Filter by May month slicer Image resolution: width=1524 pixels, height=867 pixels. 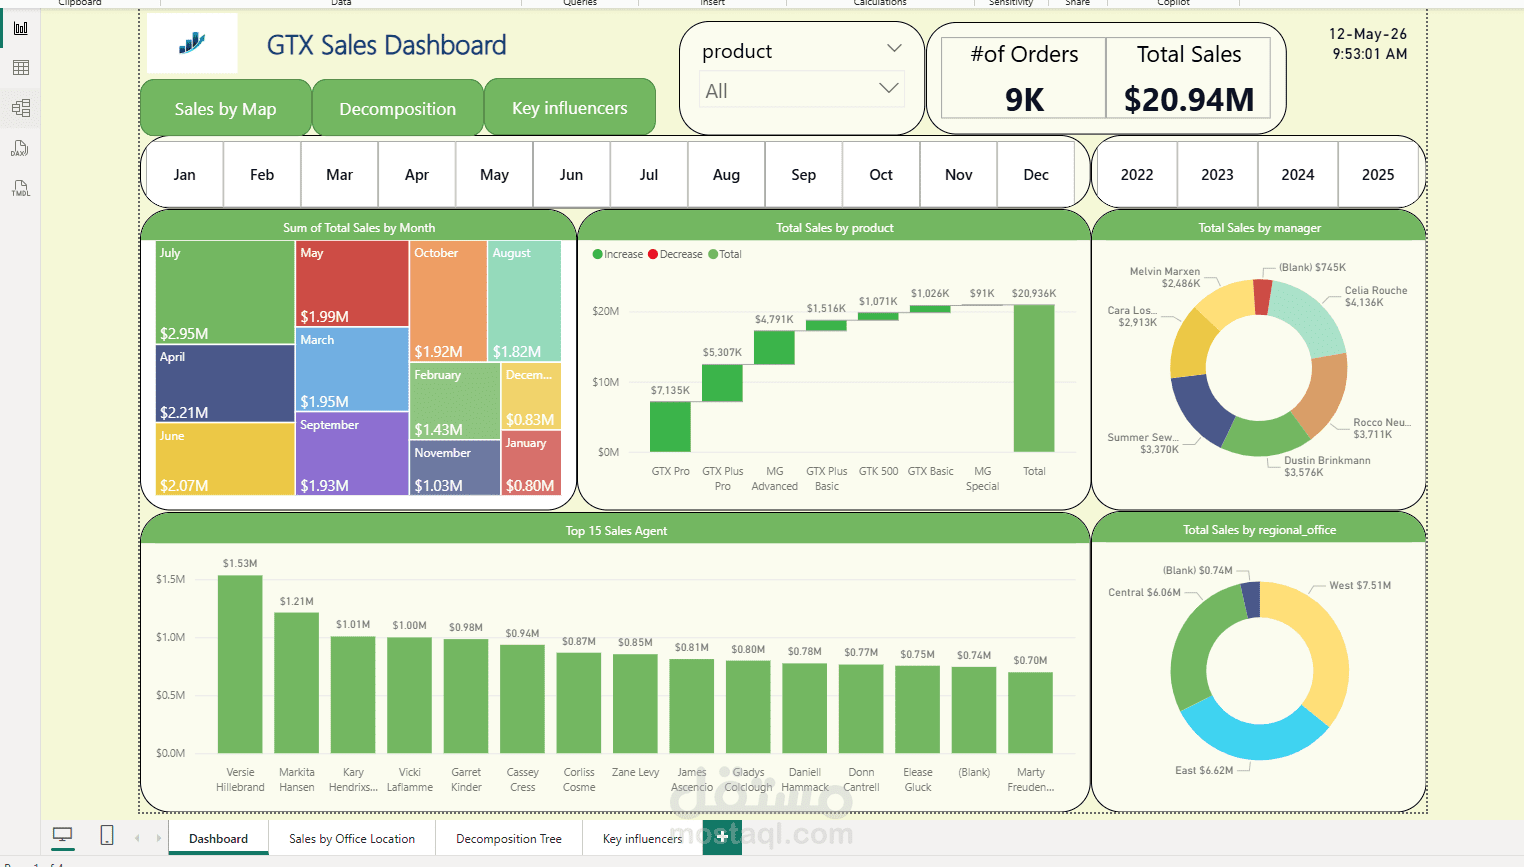(x=494, y=174)
